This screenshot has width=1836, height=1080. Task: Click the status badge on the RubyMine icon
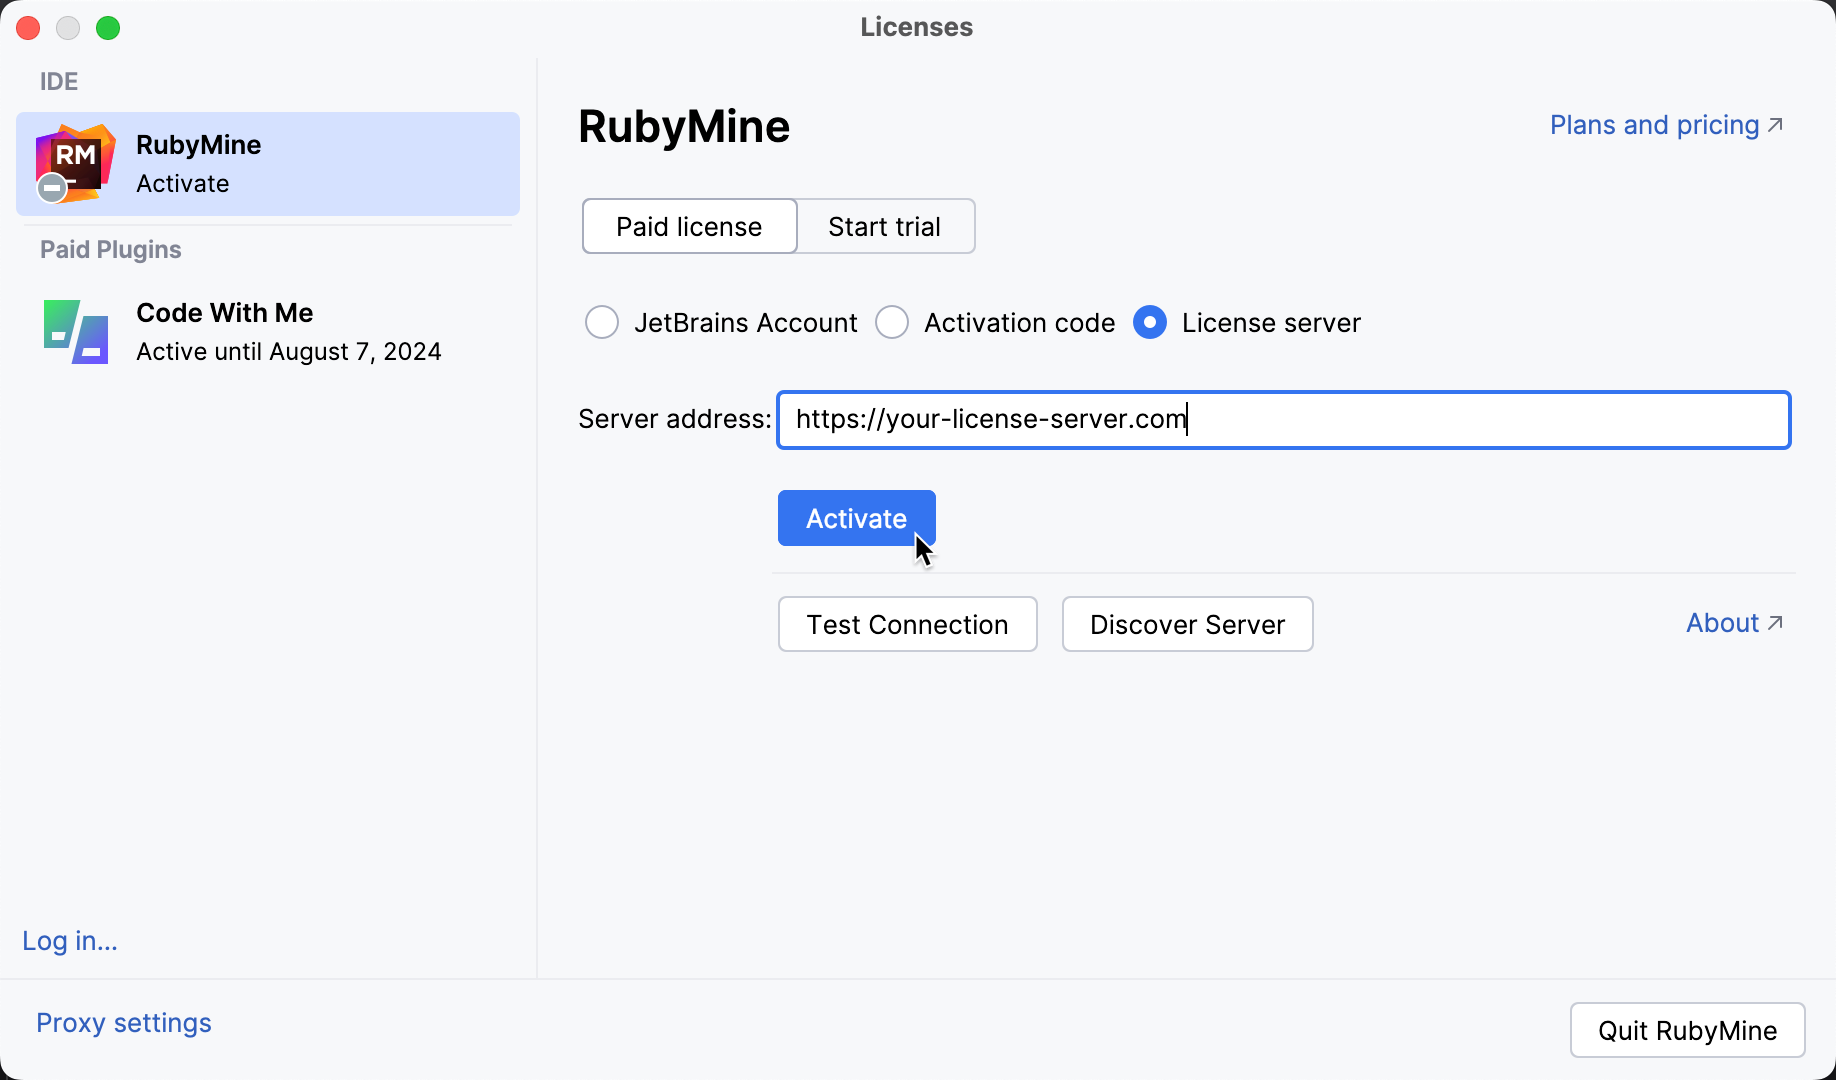[51, 188]
